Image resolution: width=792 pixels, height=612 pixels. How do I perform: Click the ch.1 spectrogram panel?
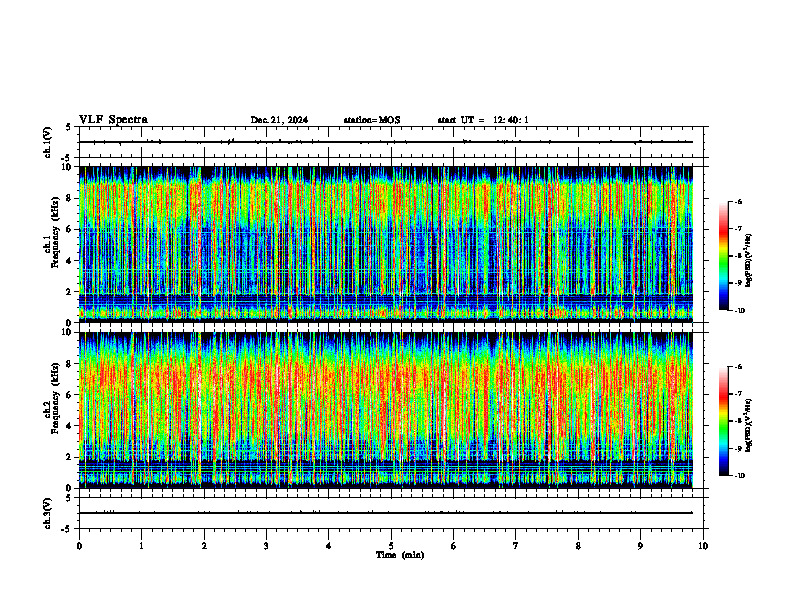(x=385, y=244)
